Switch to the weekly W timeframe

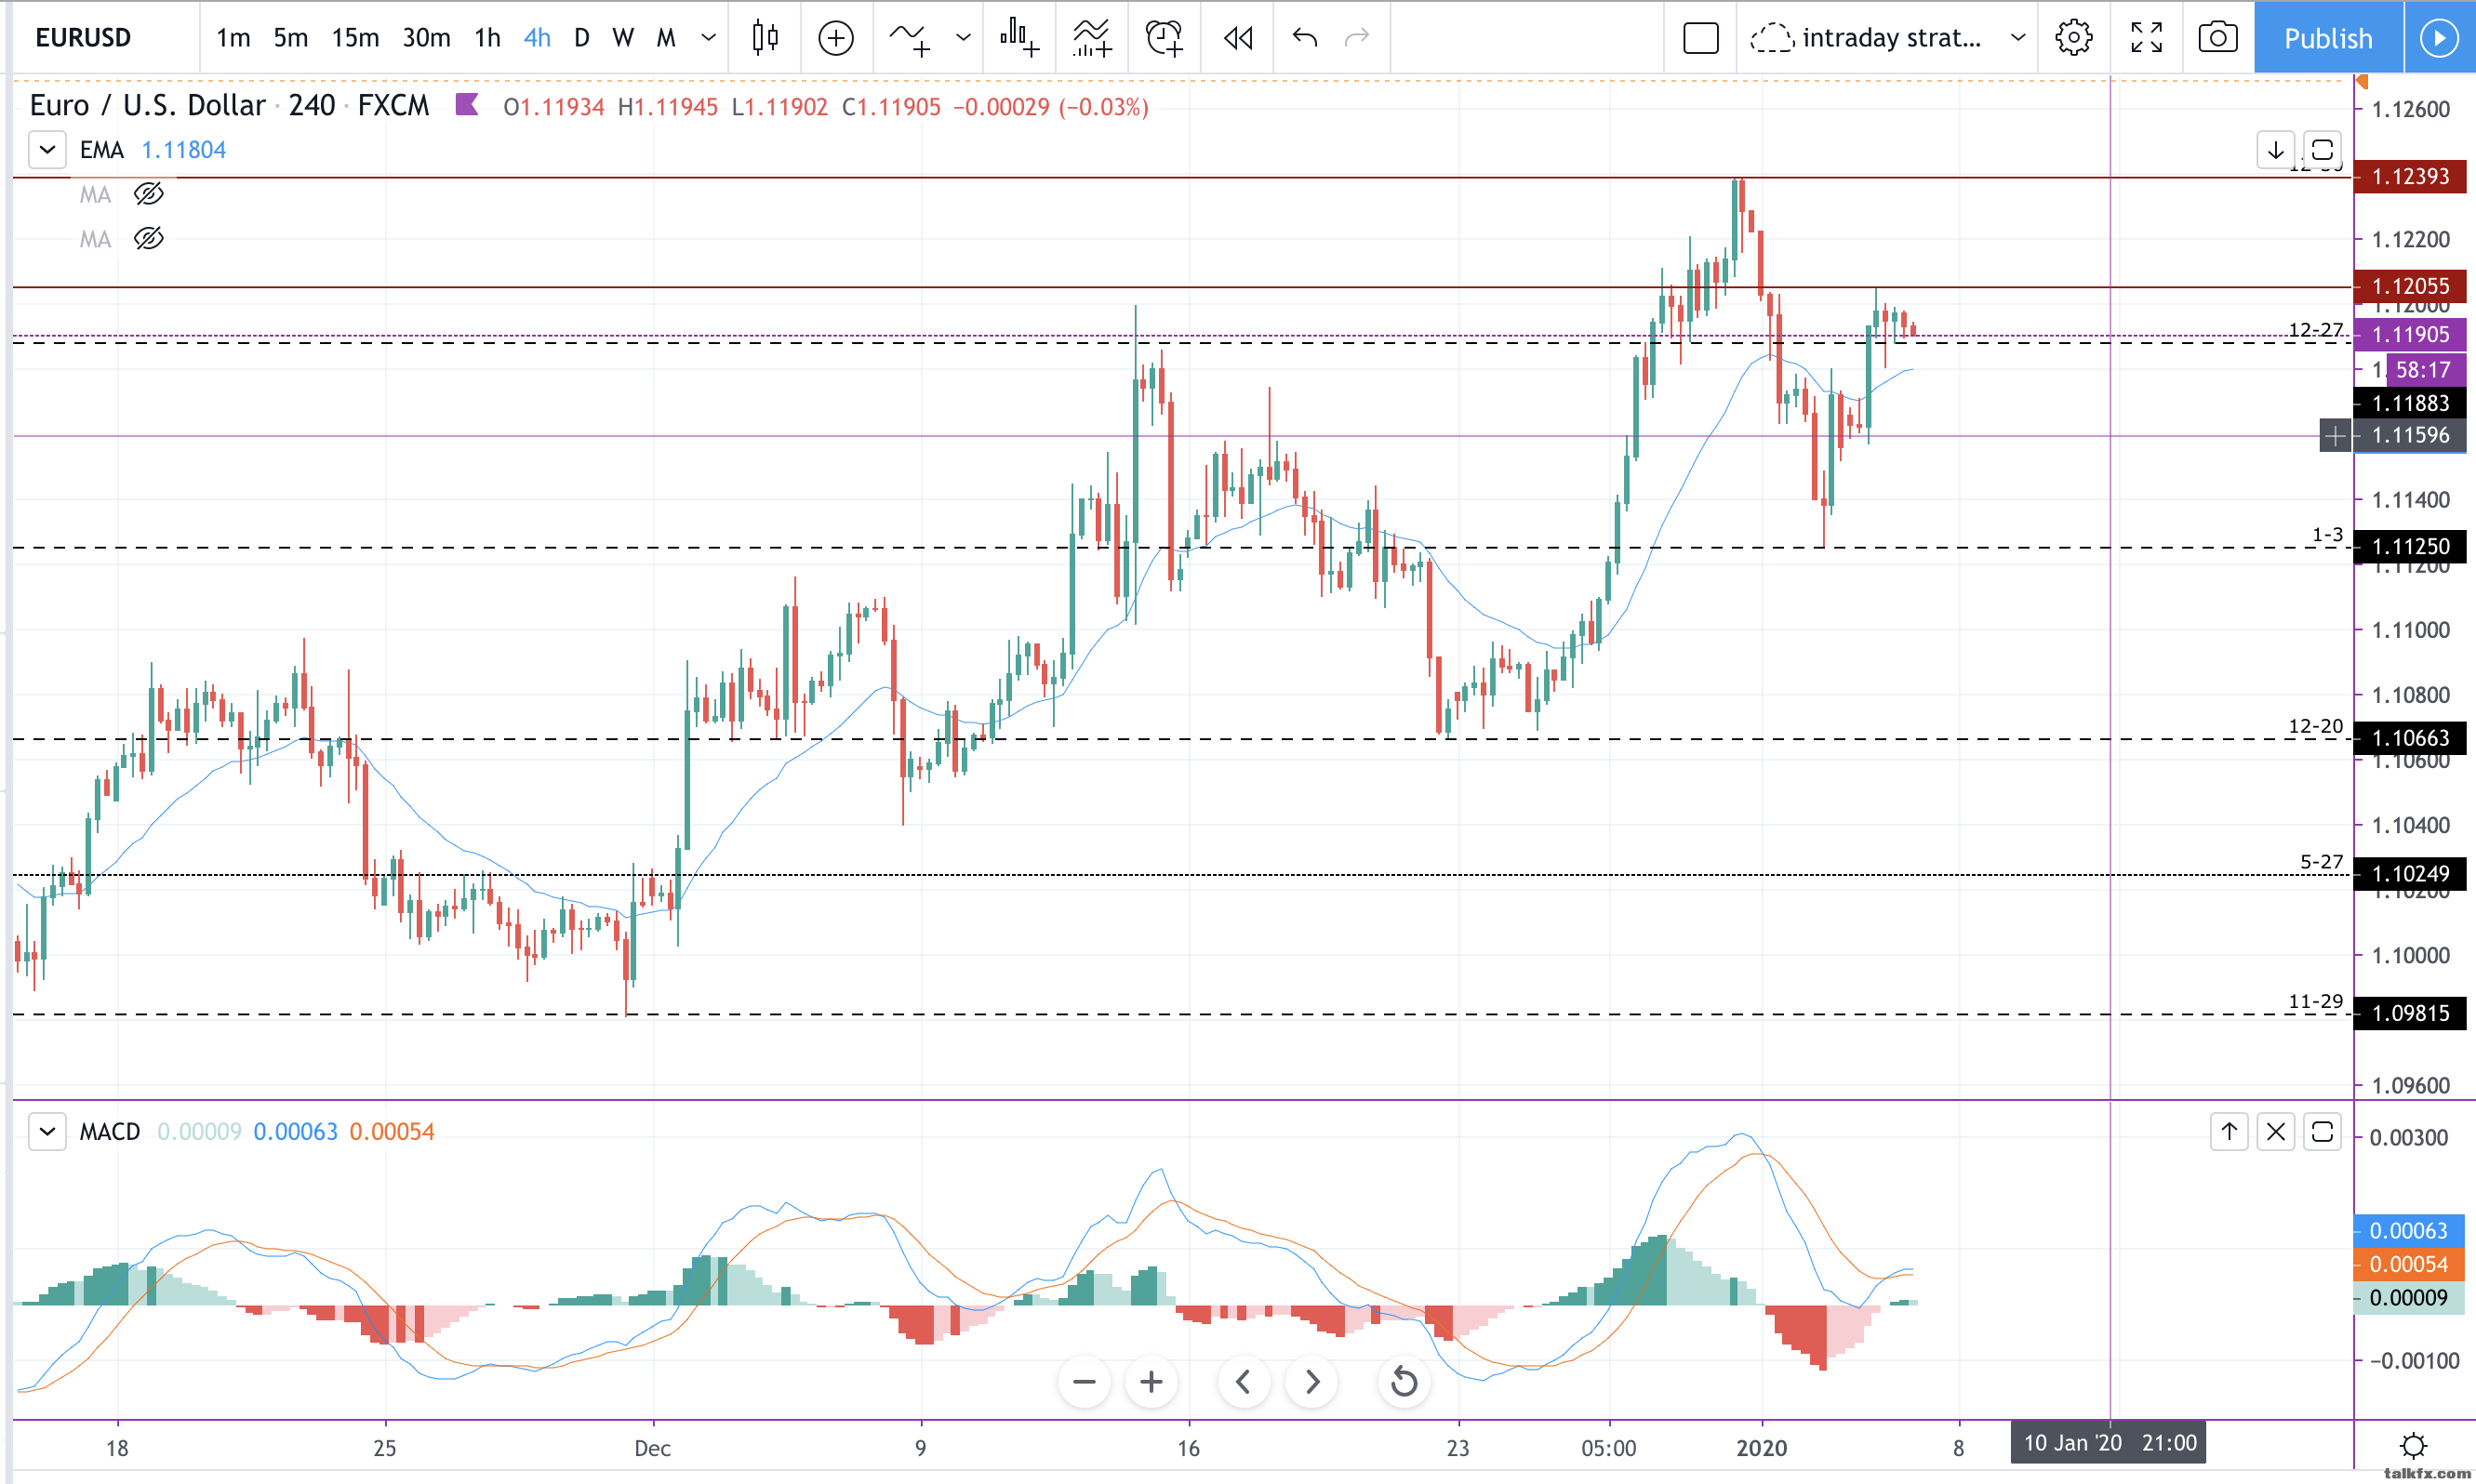623,38
